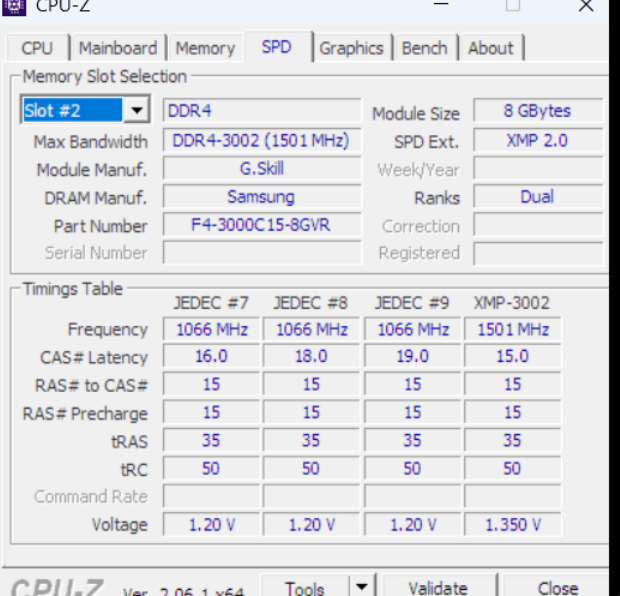Viewport: 620px width, 596px height.
Task: Expand the Slot #2 memory slot dropdown
Action: tap(137, 110)
